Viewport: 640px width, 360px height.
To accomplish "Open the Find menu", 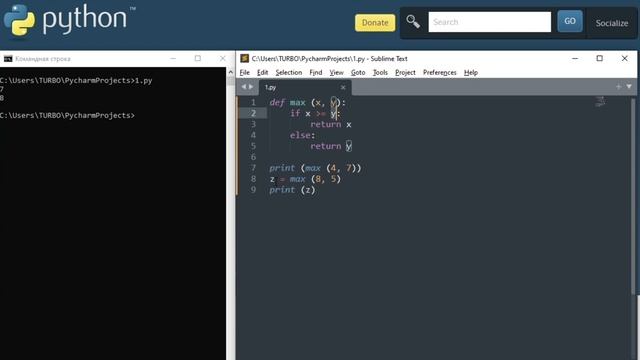I will coord(316,72).
